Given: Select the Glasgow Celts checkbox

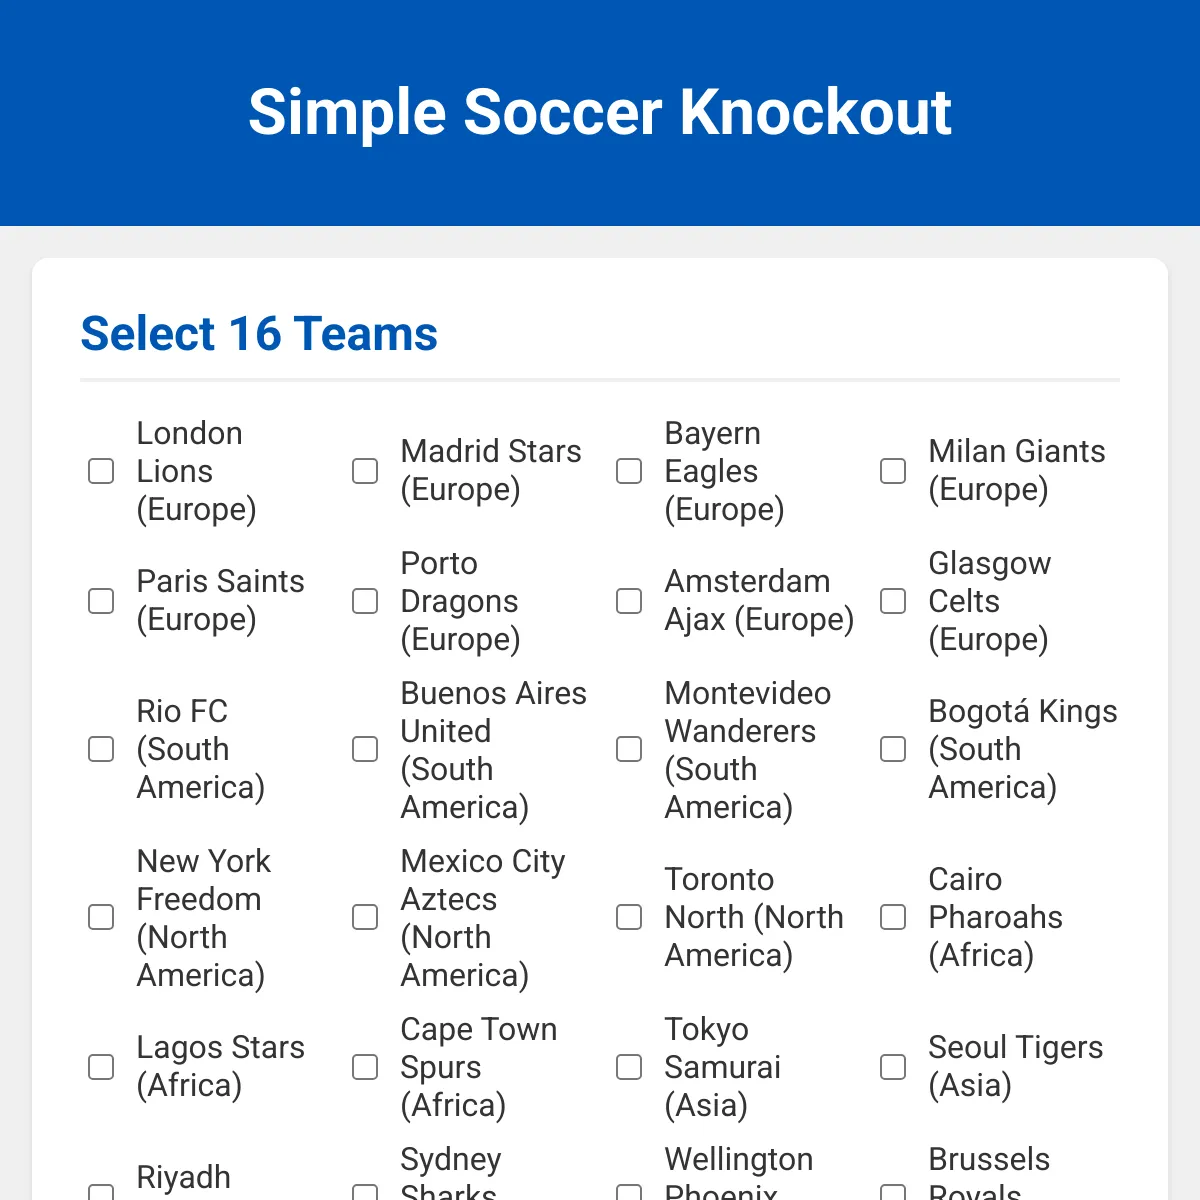Looking at the screenshot, I should [893, 601].
